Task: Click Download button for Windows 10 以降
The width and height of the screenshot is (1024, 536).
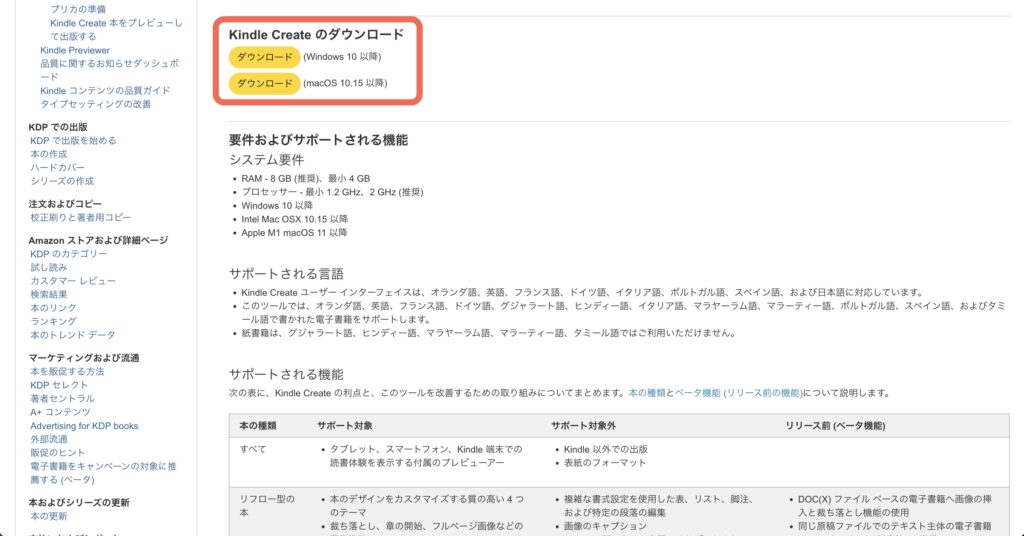Action: (264, 57)
